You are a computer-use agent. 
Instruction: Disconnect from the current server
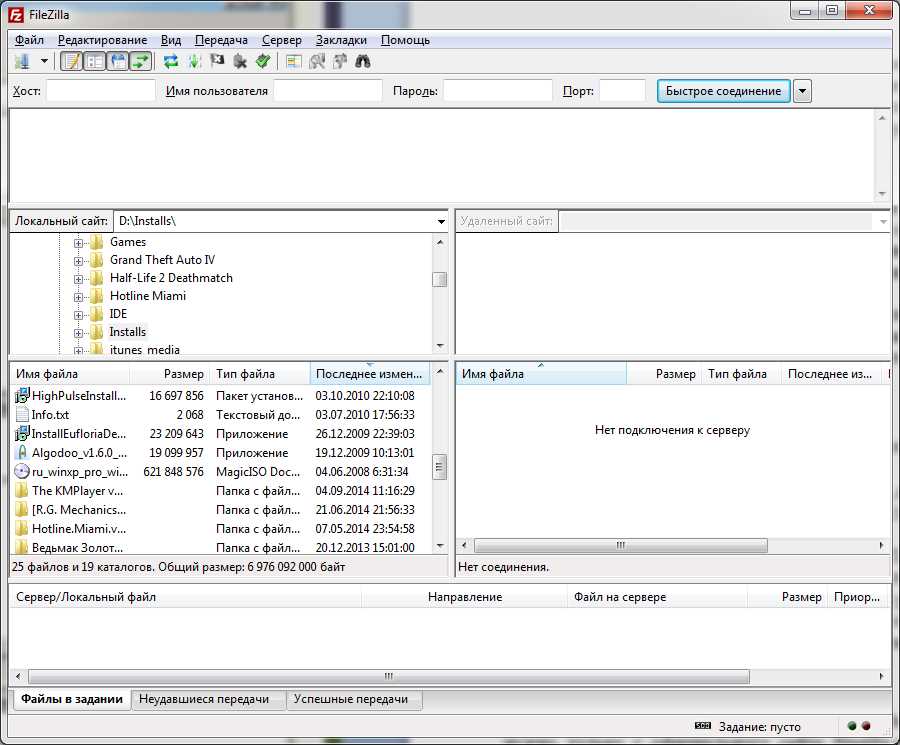point(240,61)
